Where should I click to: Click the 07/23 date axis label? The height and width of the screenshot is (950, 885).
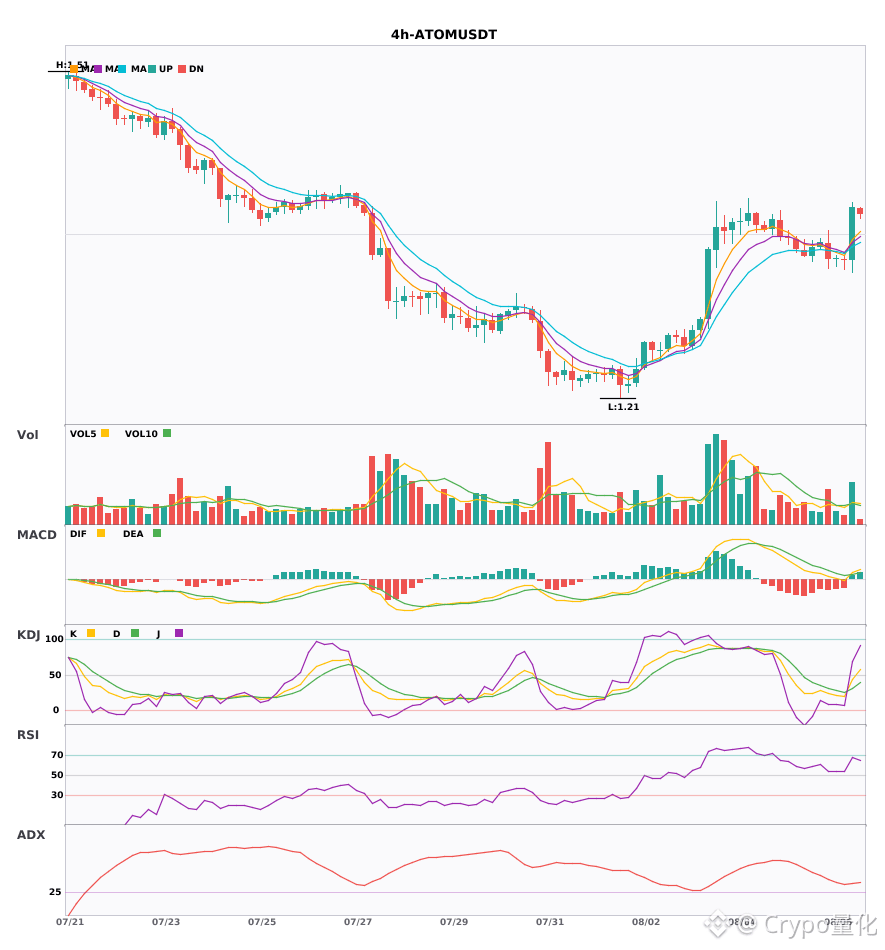click(166, 922)
